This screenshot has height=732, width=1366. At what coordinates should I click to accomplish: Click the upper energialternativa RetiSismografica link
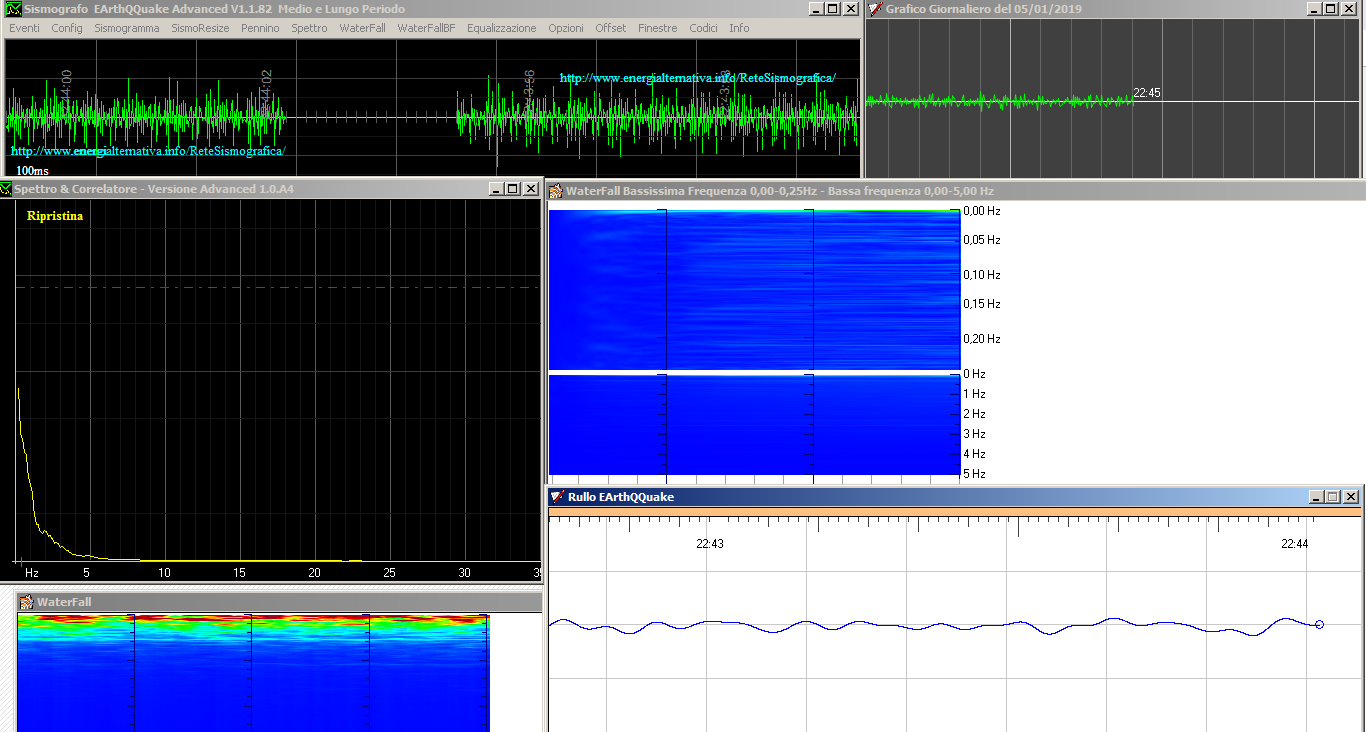[x=697, y=78]
